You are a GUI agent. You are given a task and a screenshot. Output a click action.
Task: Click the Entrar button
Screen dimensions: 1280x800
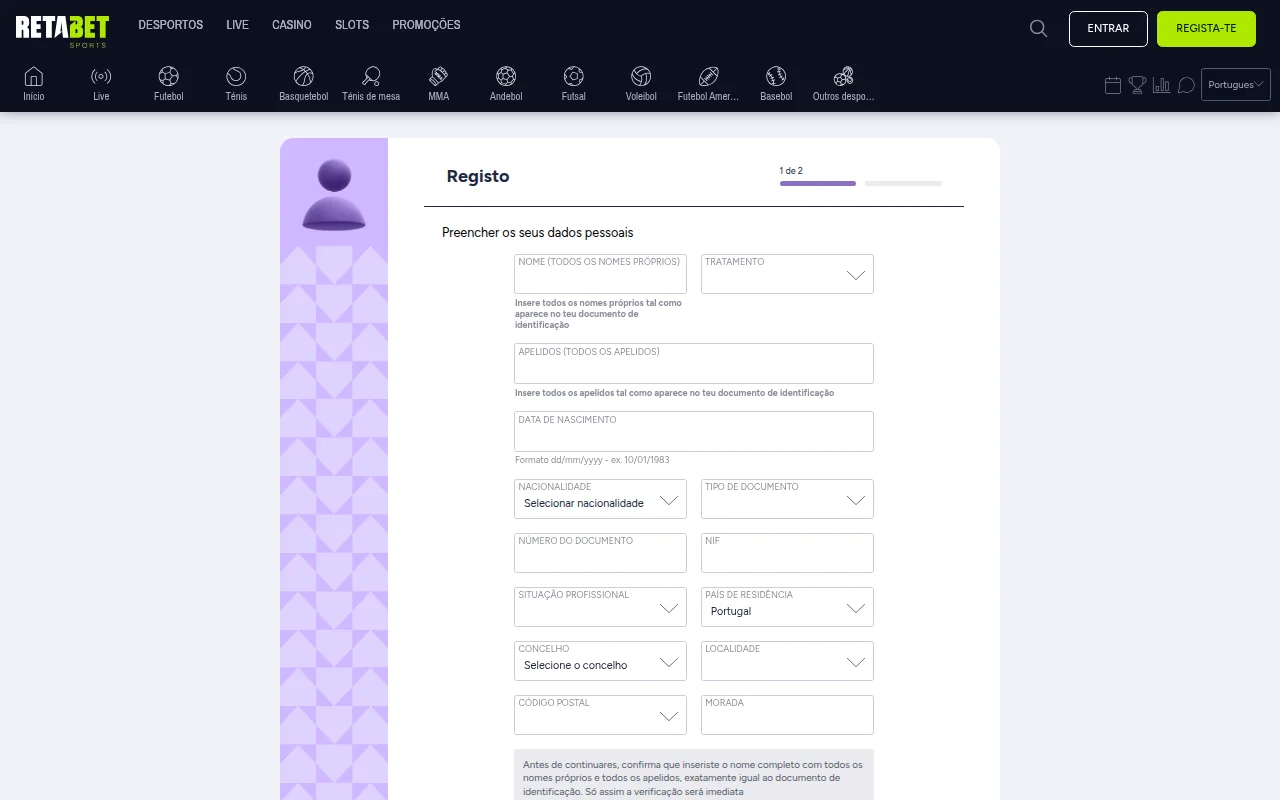[x=1108, y=29]
